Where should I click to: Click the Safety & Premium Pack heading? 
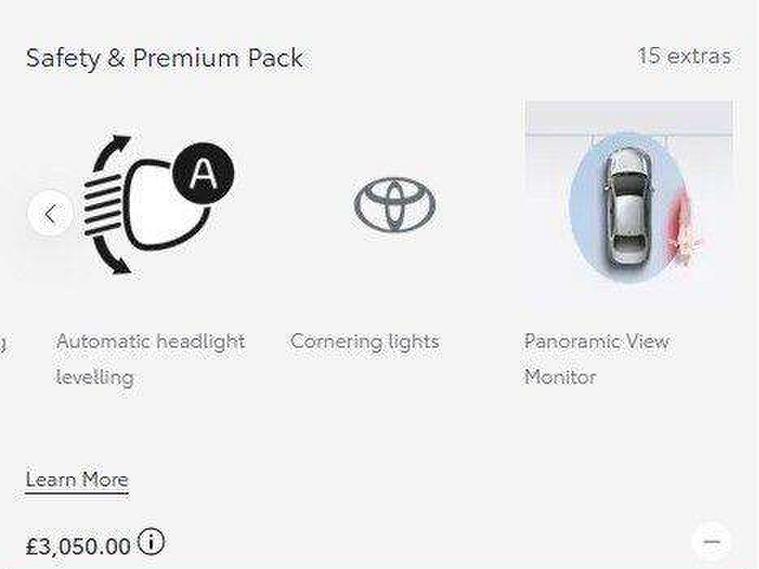coord(165,59)
